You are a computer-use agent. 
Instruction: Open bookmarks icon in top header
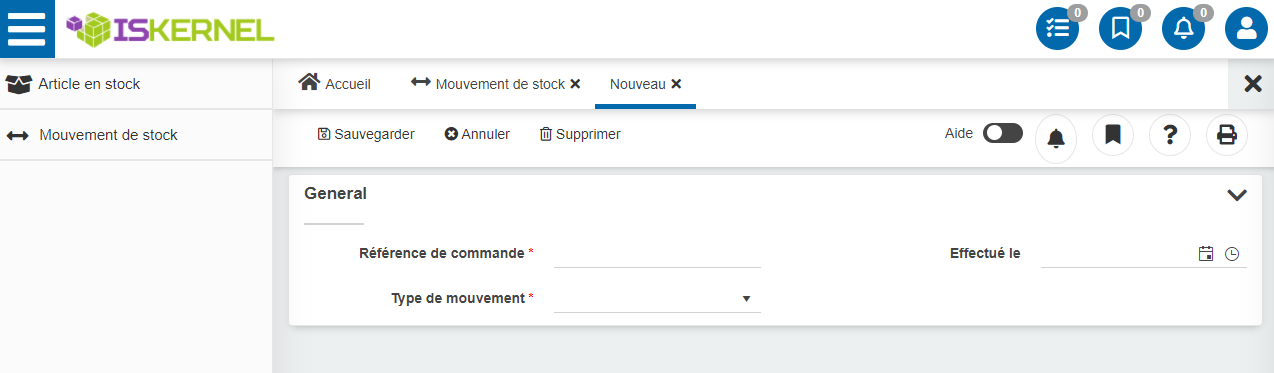click(x=1120, y=29)
